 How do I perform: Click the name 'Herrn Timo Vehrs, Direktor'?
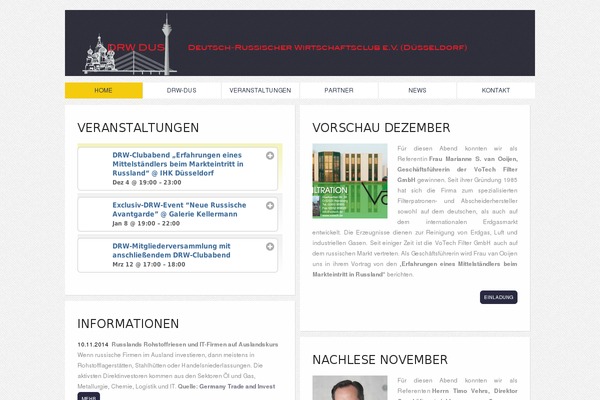coord(474,391)
